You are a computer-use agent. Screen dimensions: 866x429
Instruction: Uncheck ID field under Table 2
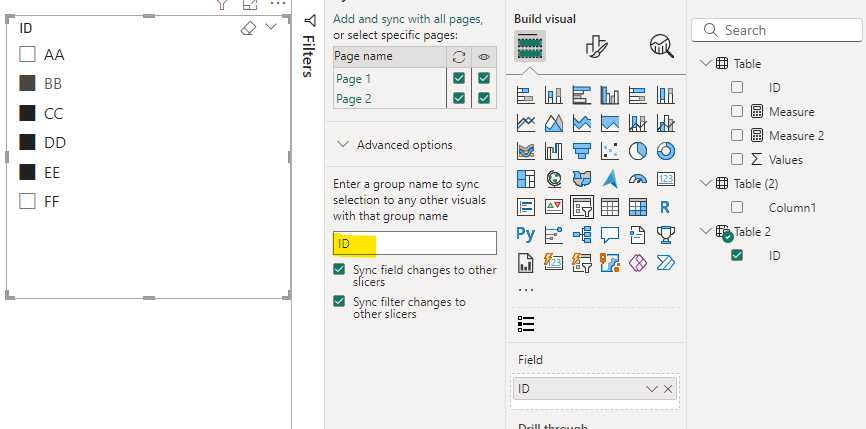pyautogui.click(x=737, y=255)
